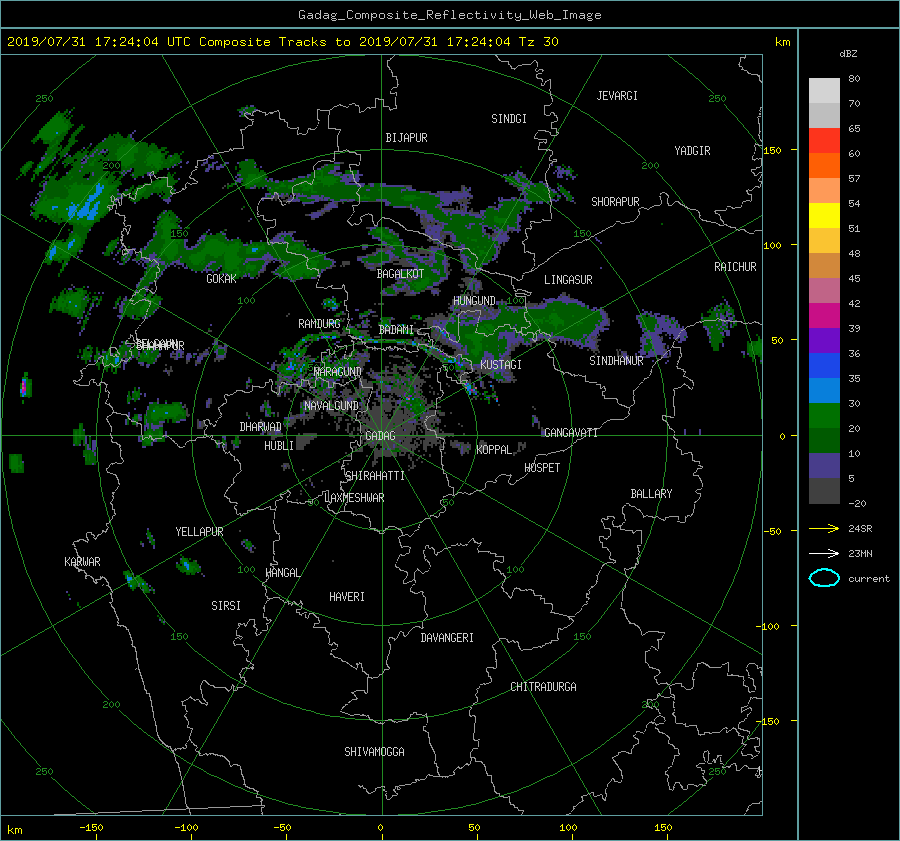900x841 pixels.
Task: Click the BIJAPUR city label
Action: [x=406, y=138]
